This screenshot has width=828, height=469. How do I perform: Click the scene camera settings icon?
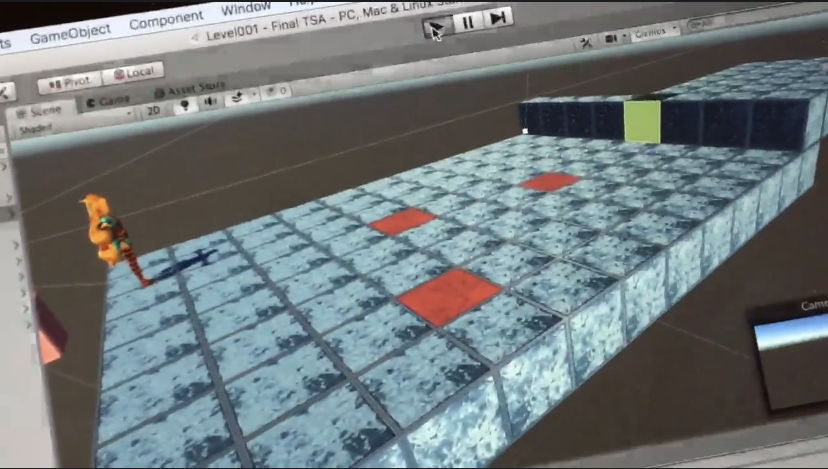click(611, 39)
